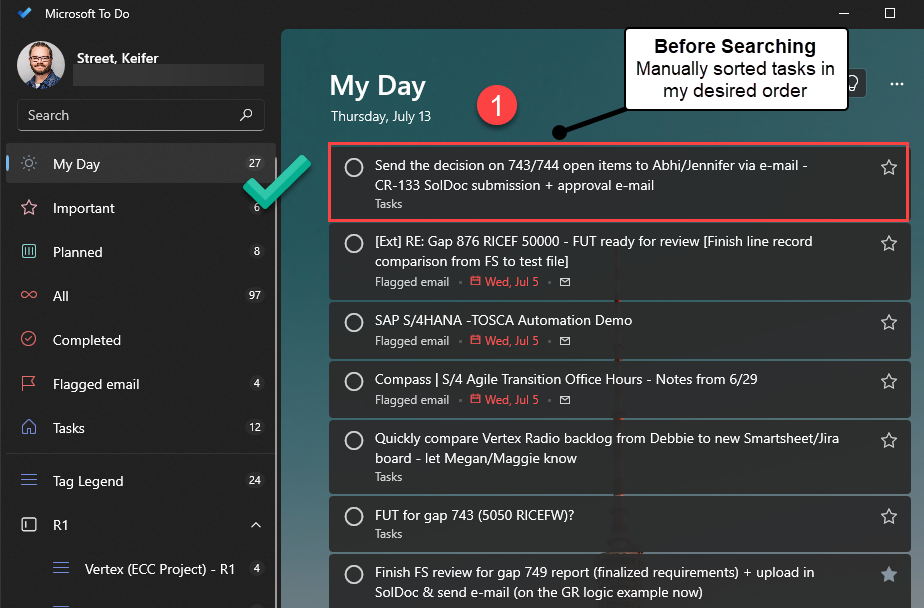Complete the SAP S/4HANA TOSCA Automation Demo task
Image resolution: width=924 pixels, height=608 pixels.
click(x=354, y=322)
